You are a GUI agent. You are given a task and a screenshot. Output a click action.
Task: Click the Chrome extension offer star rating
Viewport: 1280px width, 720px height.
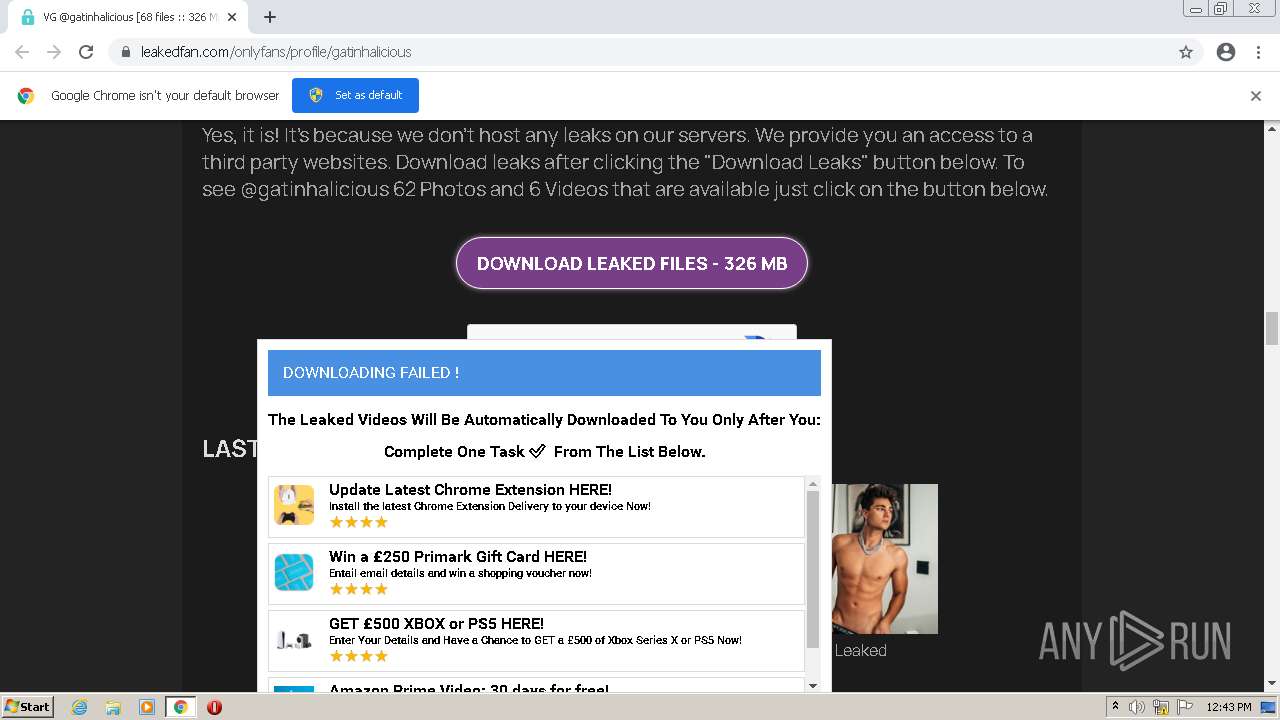point(358,522)
